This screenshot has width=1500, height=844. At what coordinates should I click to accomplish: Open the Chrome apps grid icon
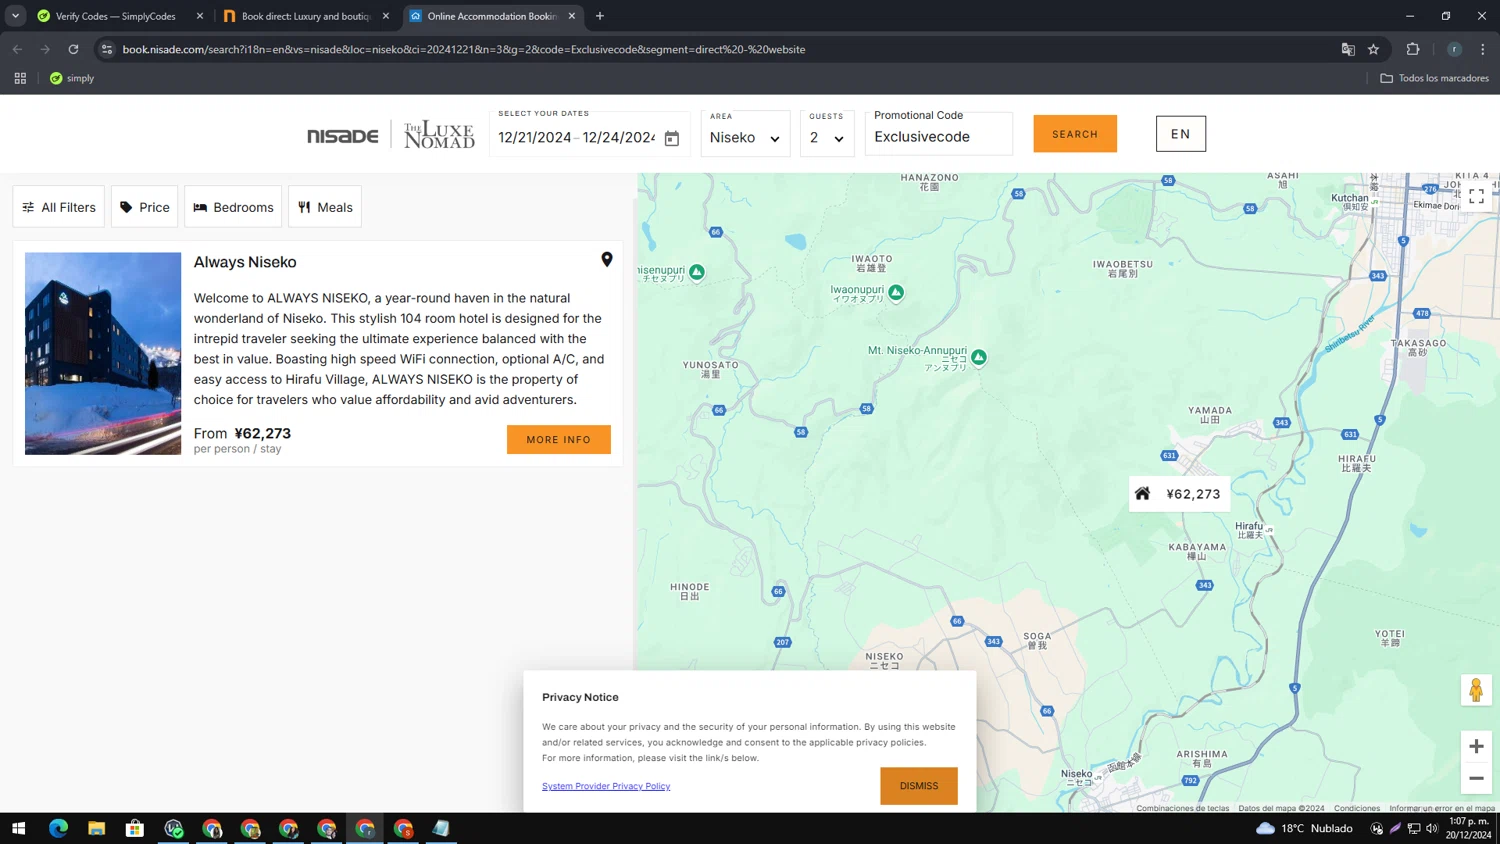[20, 78]
